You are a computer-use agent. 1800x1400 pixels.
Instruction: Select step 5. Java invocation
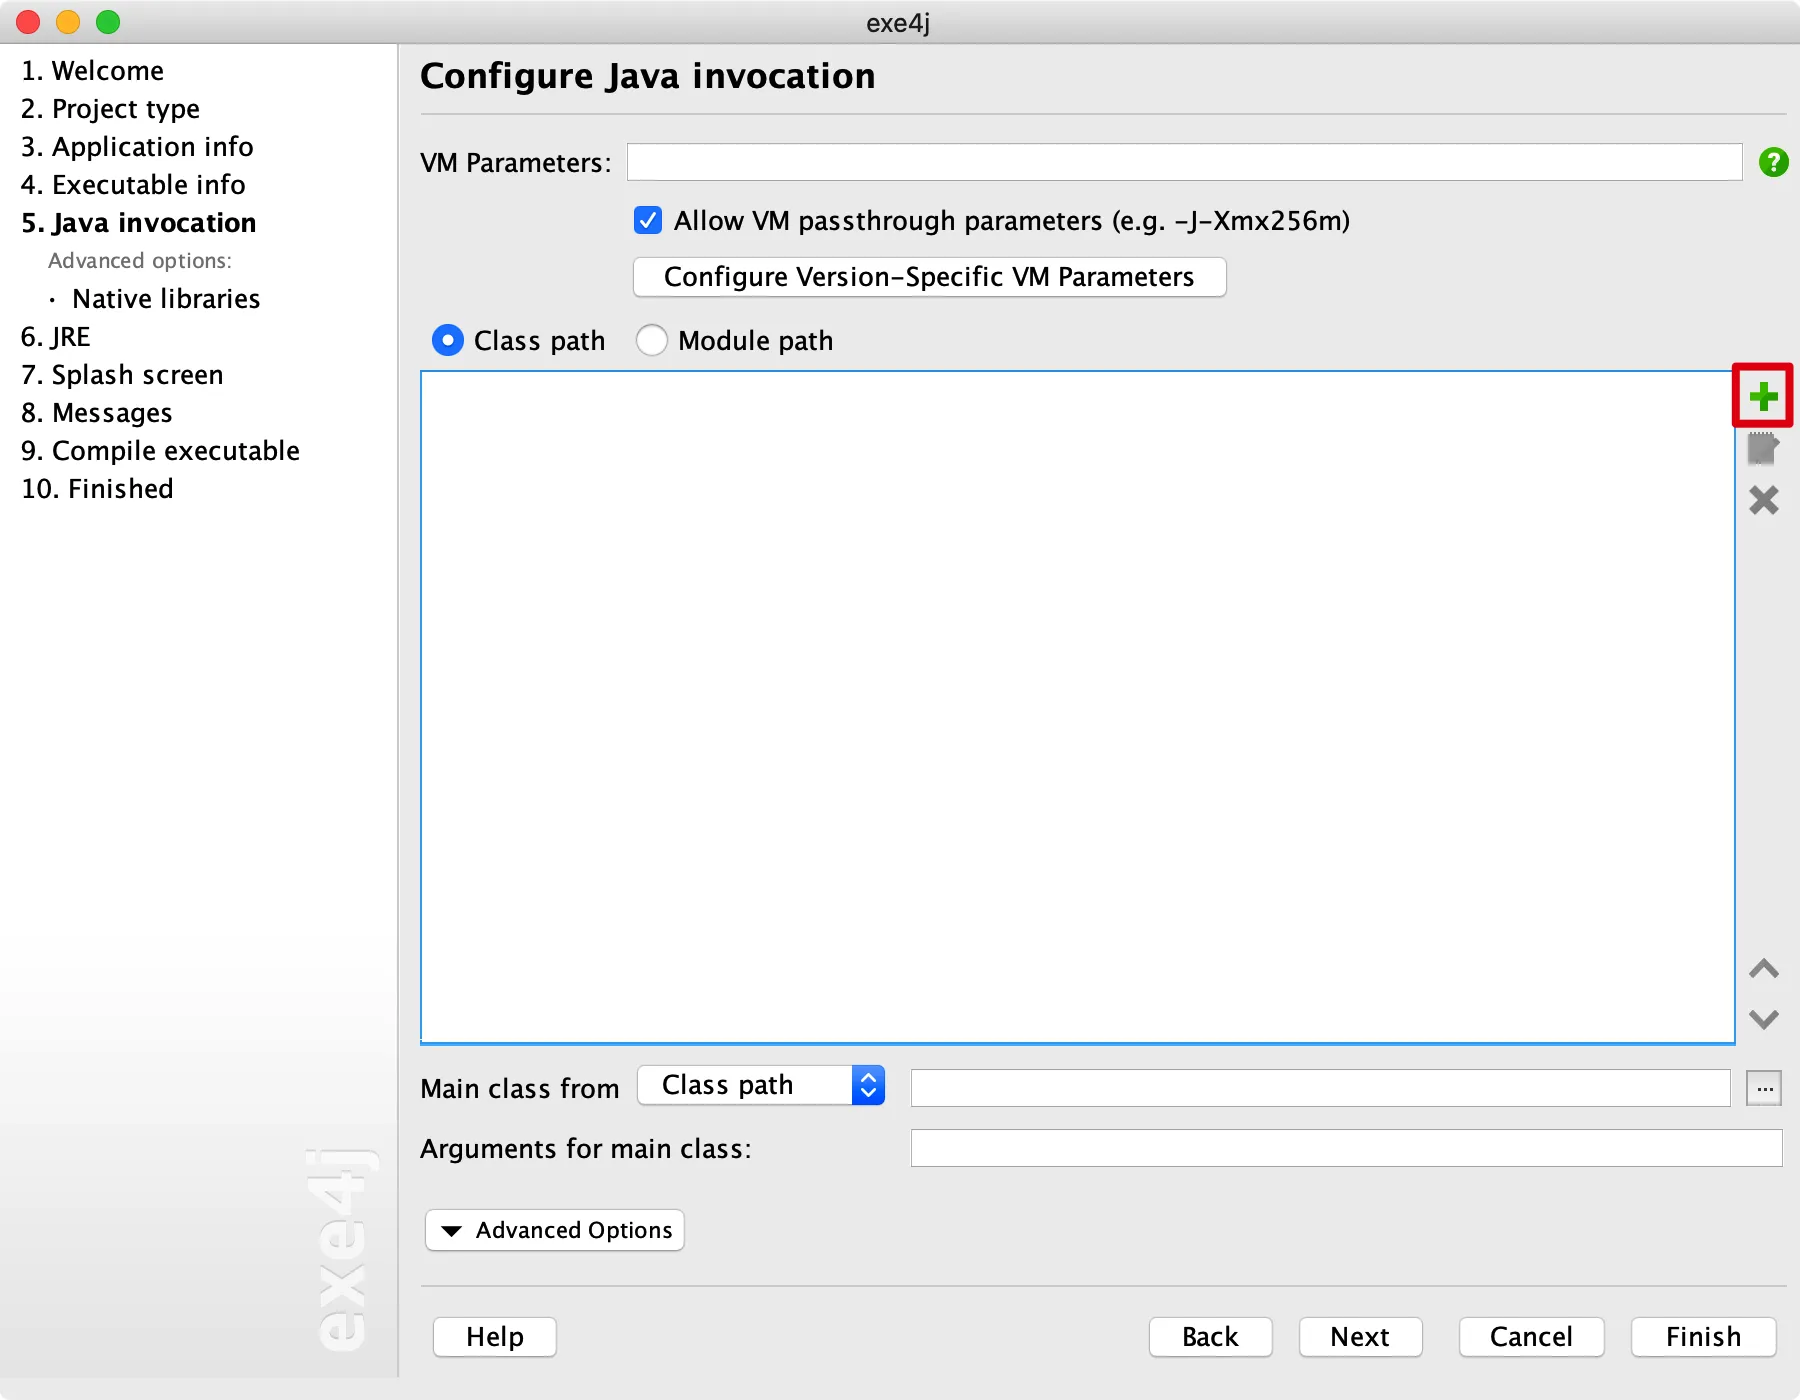click(138, 223)
